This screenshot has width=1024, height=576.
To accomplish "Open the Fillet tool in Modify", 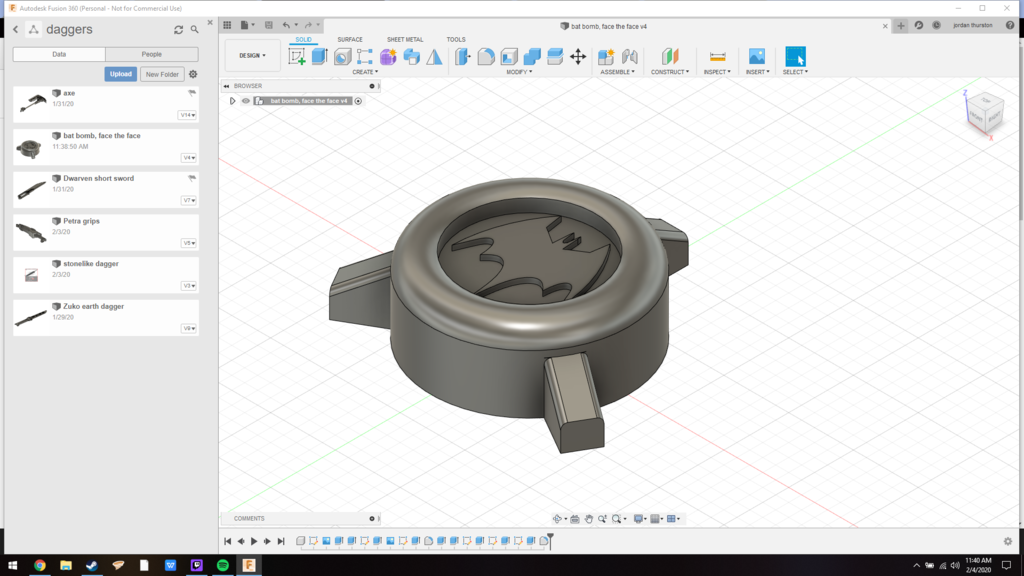I will pyautogui.click(x=485, y=57).
